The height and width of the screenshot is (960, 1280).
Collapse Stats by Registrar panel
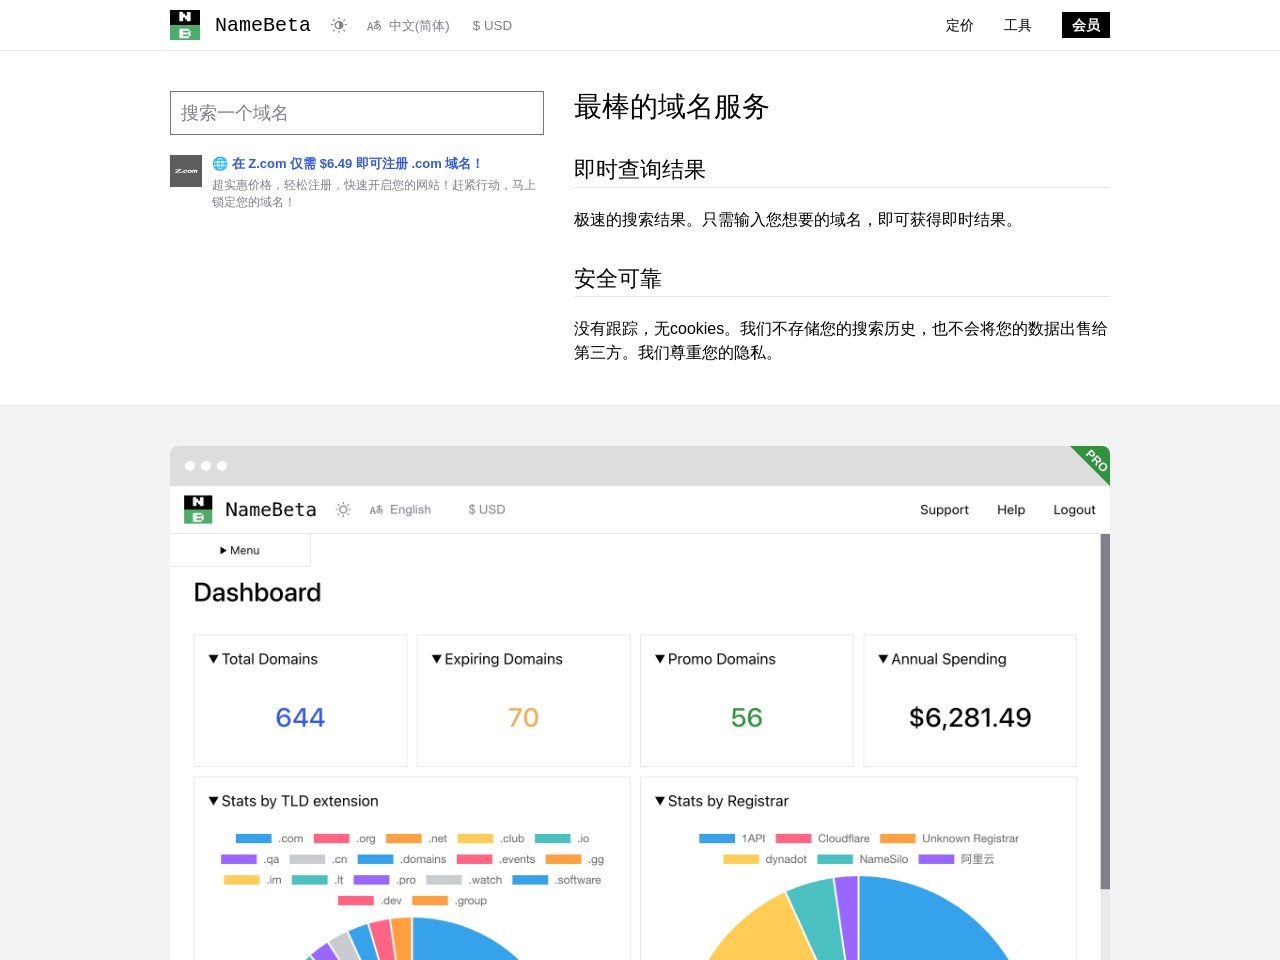tap(721, 801)
